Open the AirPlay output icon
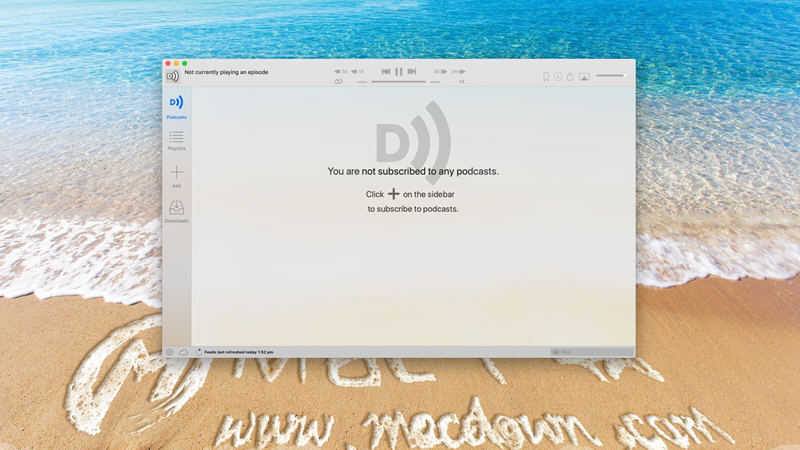The image size is (800, 450). pos(584,77)
